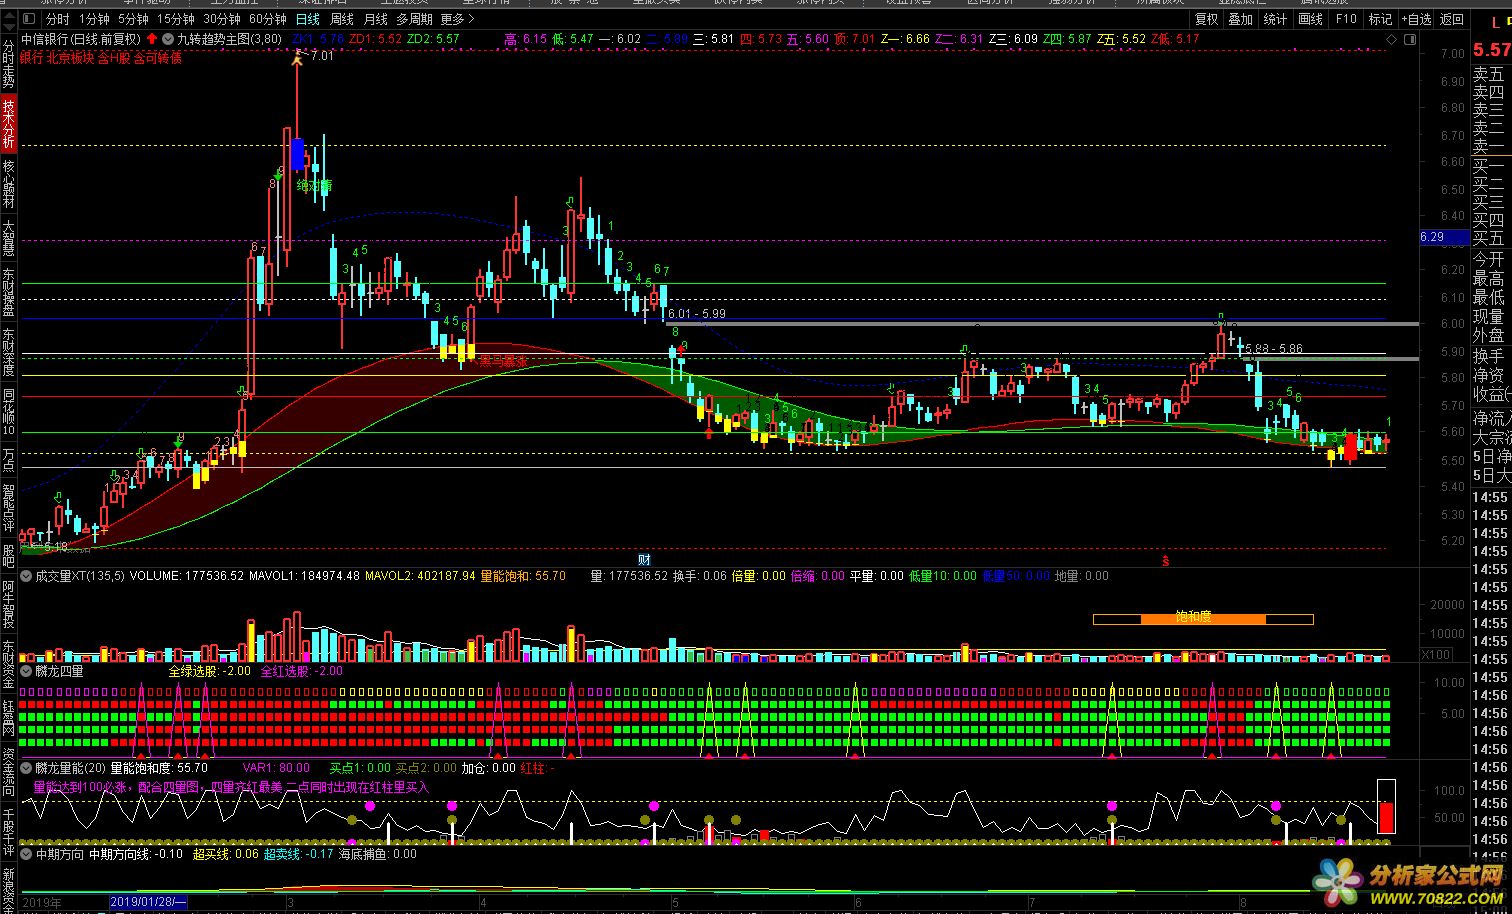Image resolution: width=1512 pixels, height=914 pixels.
Task: Click the 标记 mark button
Action: tap(1380, 19)
